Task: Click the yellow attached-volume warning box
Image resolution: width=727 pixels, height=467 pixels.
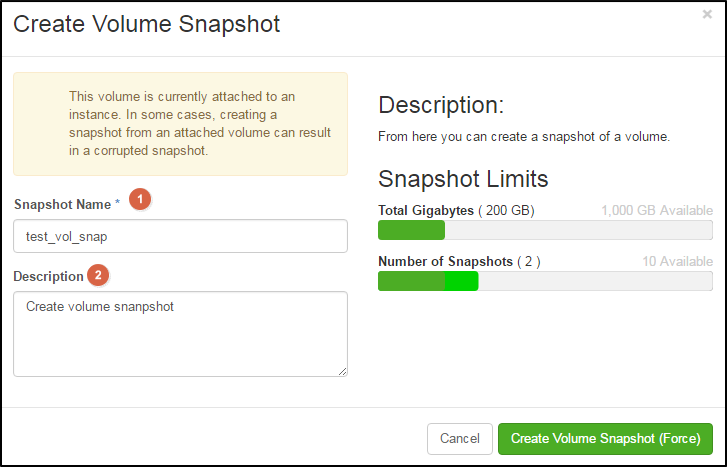Action: point(180,124)
